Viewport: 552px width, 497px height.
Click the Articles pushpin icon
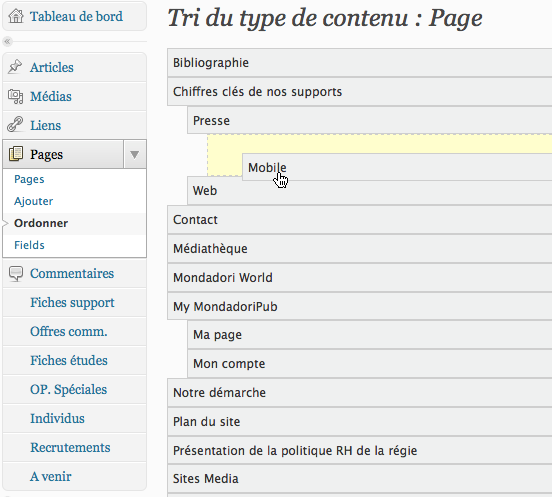15,67
